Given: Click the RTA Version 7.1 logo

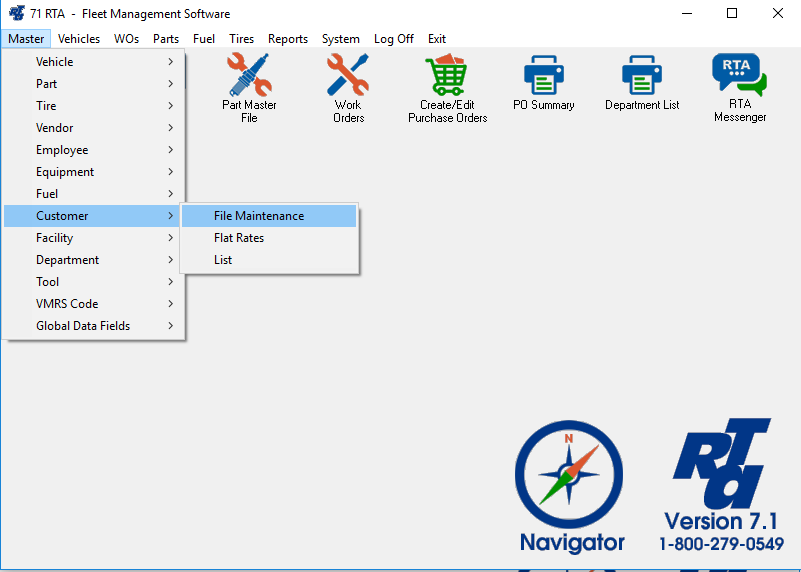Looking at the screenshot, I should [x=722, y=470].
